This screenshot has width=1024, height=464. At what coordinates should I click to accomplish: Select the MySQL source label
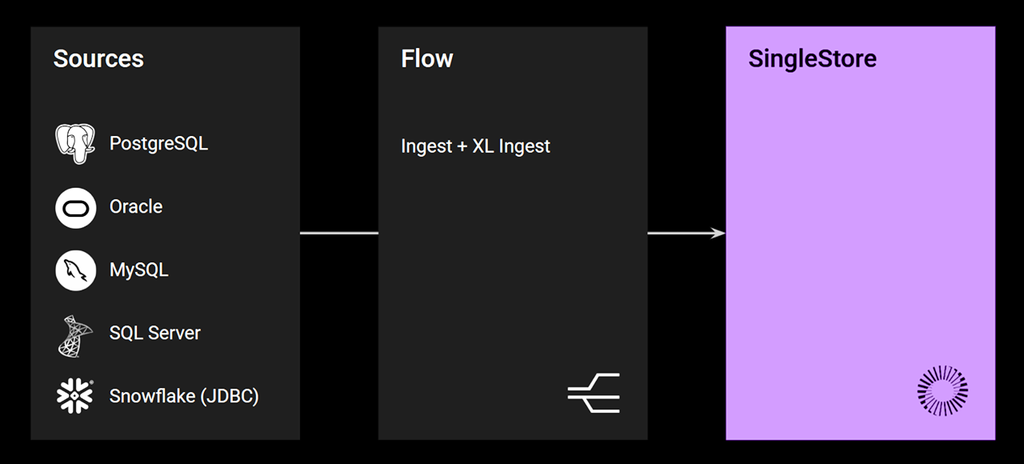coord(139,270)
